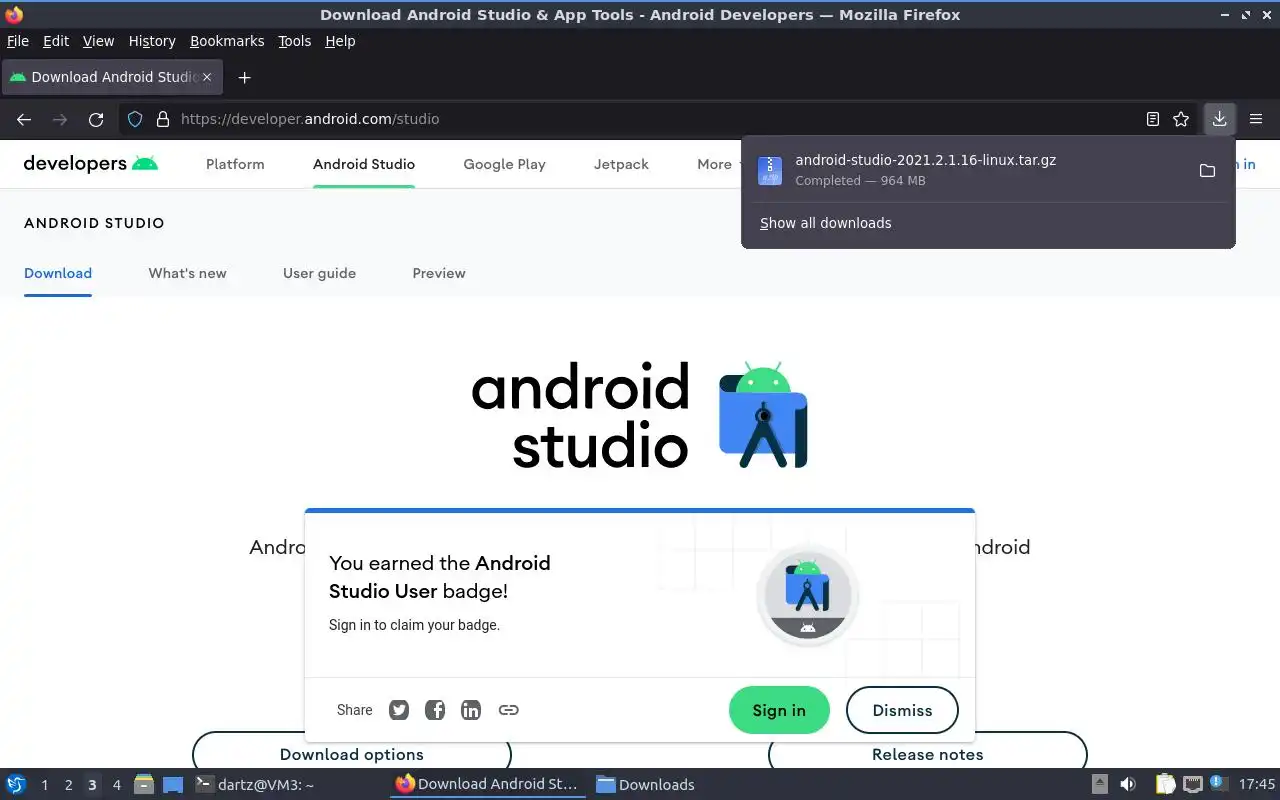Click the removable media eject tray icon
The image size is (1280, 800).
[1100, 784]
